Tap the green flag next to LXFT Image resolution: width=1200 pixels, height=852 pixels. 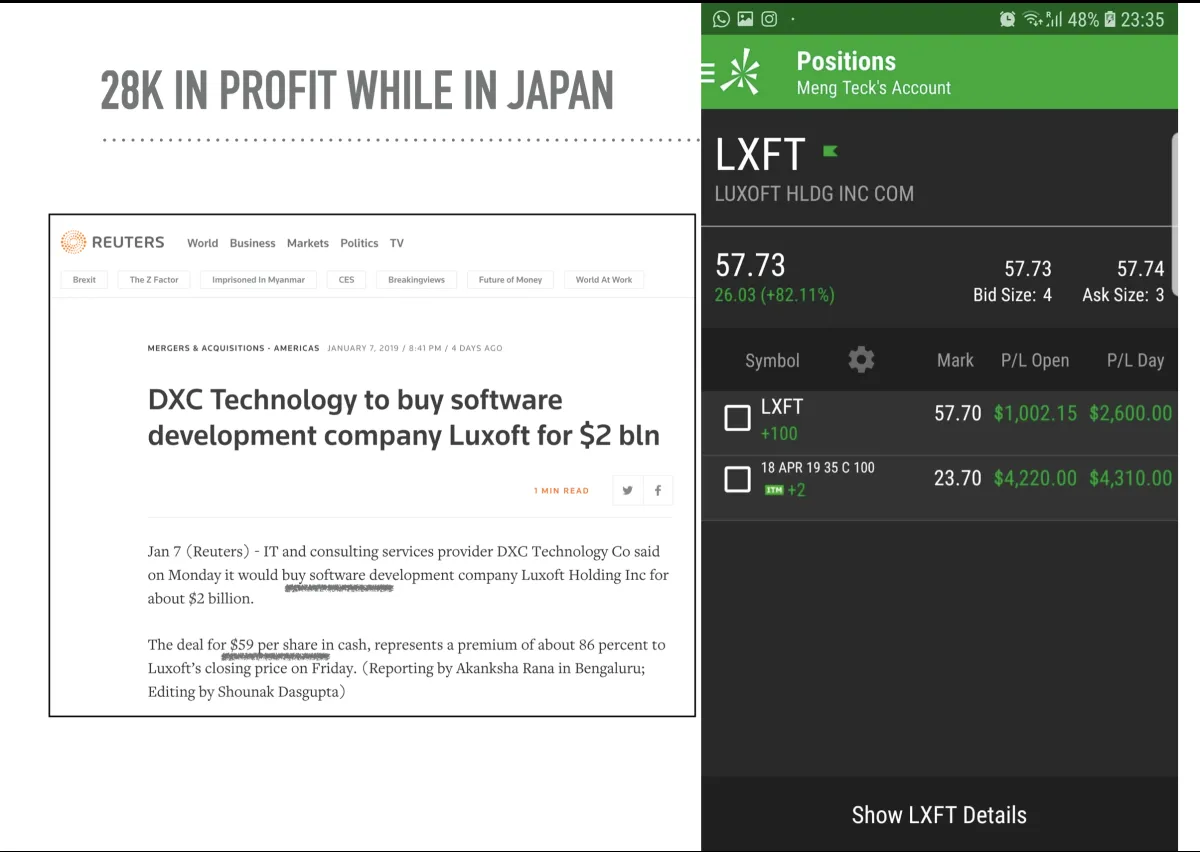pos(830,151)
